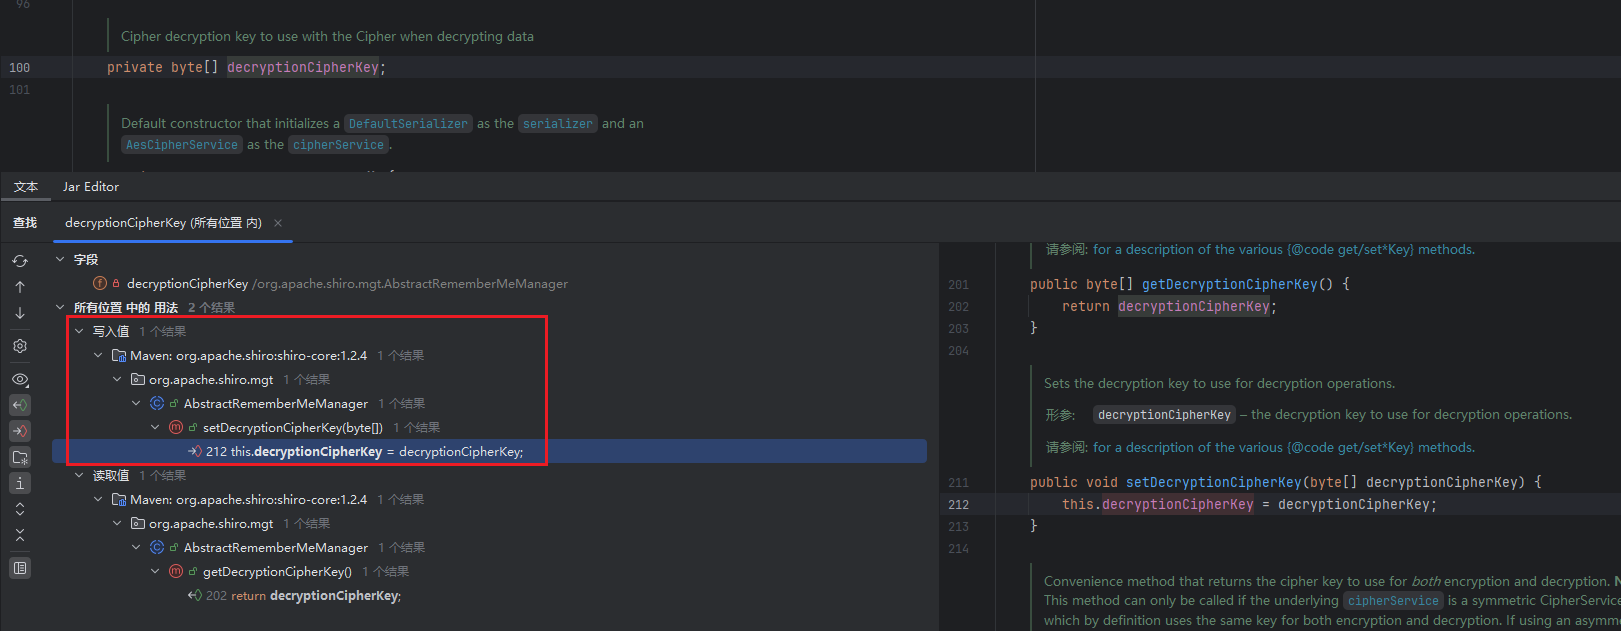Click DefaultSerializer link in documentation
The image size is (1621, 631).
click(408, 124)
